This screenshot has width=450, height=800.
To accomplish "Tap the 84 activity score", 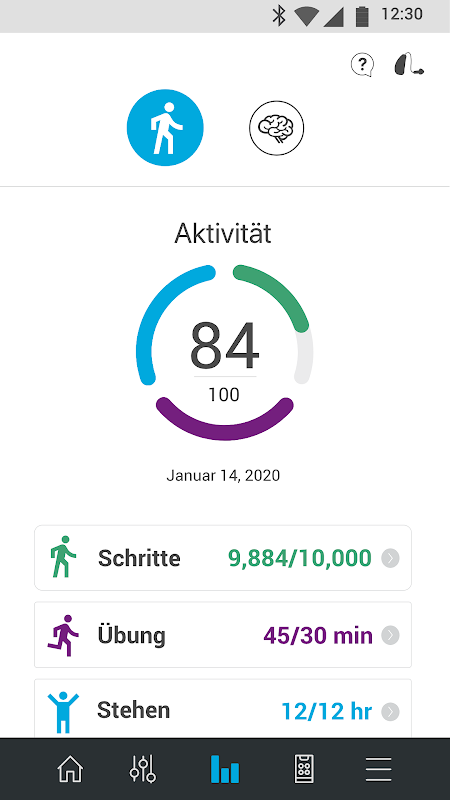I will coord(224,346).
